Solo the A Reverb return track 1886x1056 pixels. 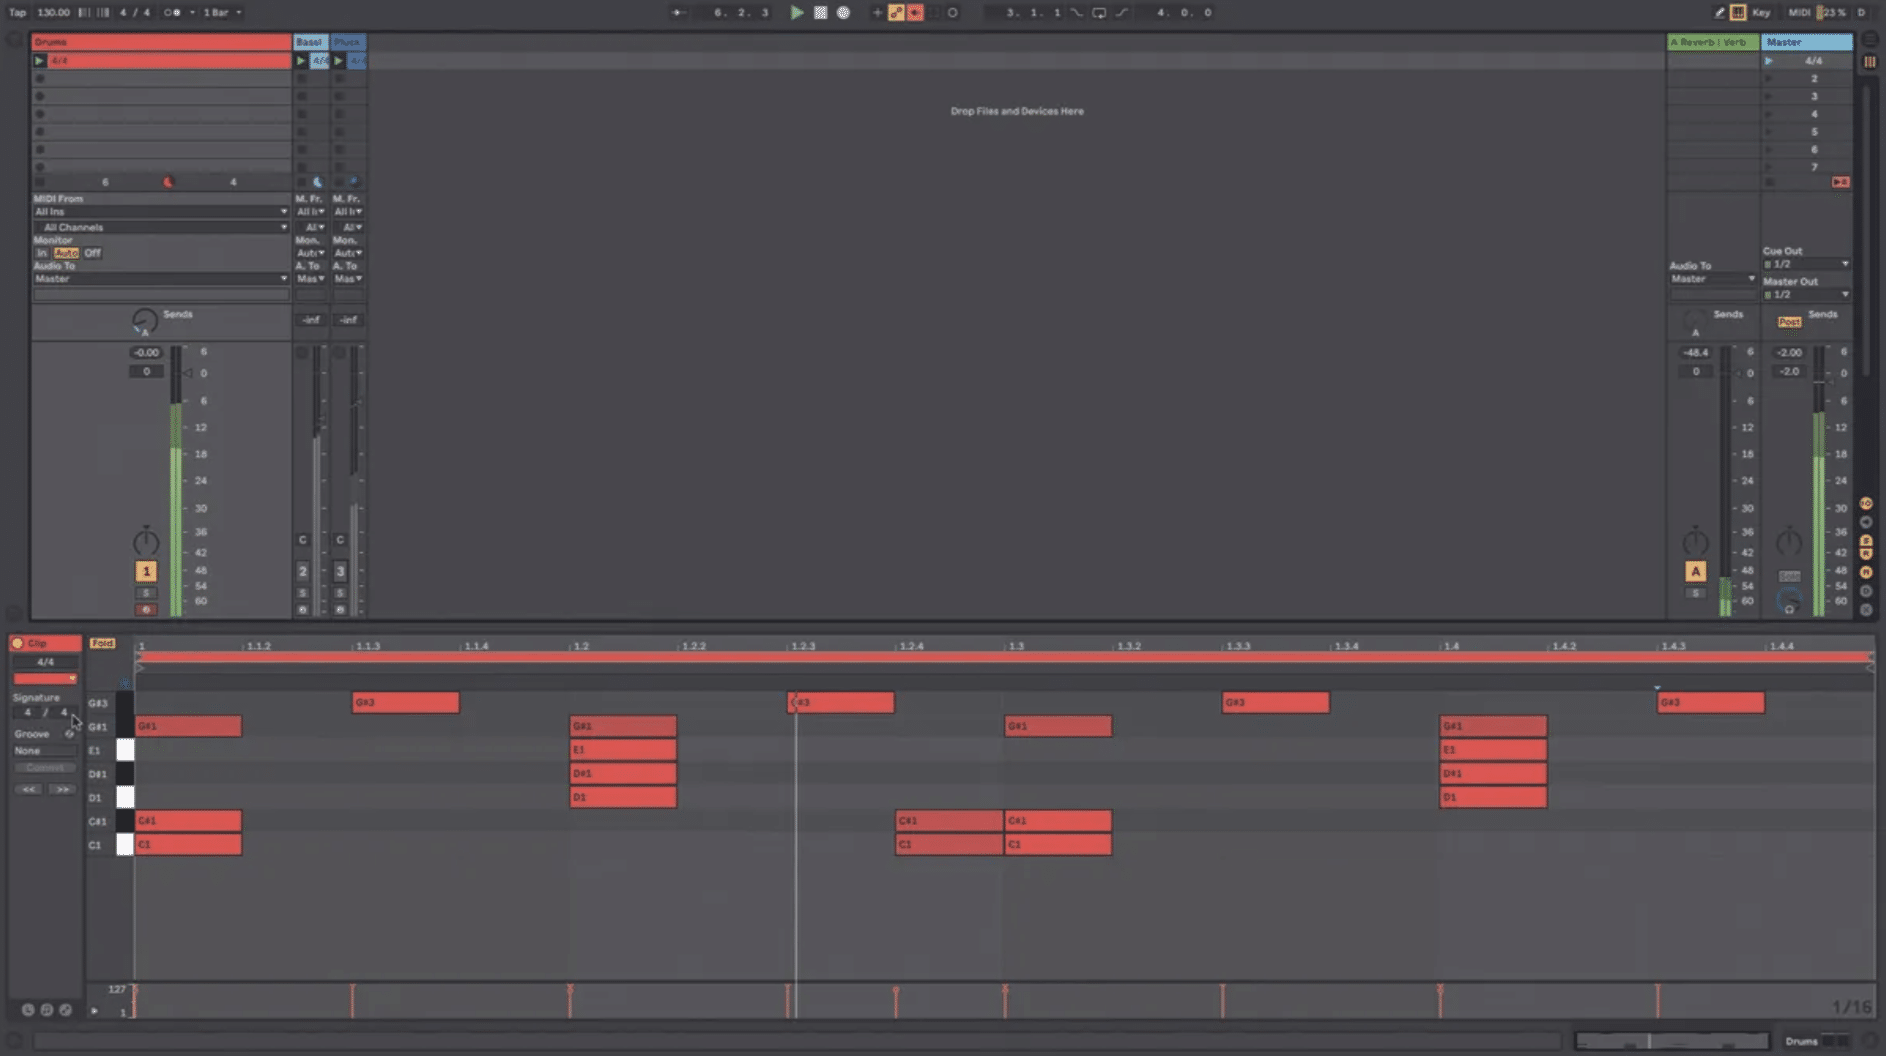[1695, 593]
